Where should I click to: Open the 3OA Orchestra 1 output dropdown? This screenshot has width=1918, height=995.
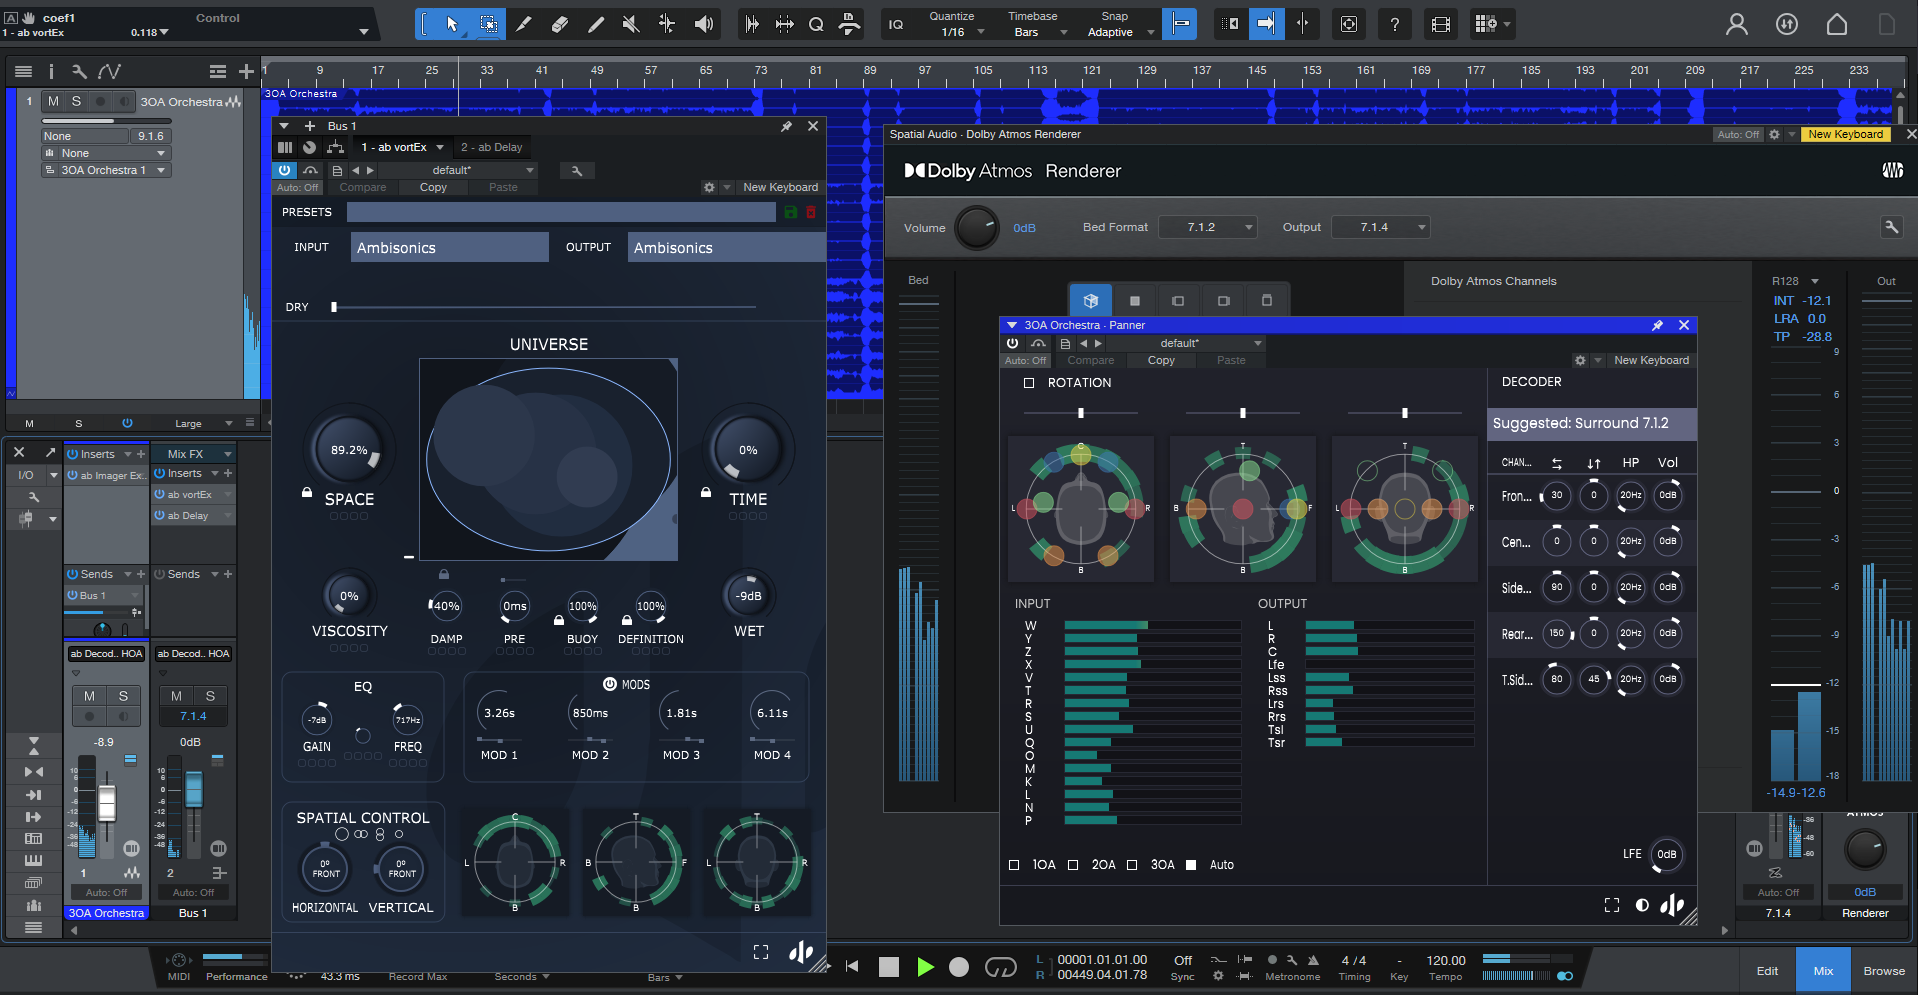(x=106, y=170)
